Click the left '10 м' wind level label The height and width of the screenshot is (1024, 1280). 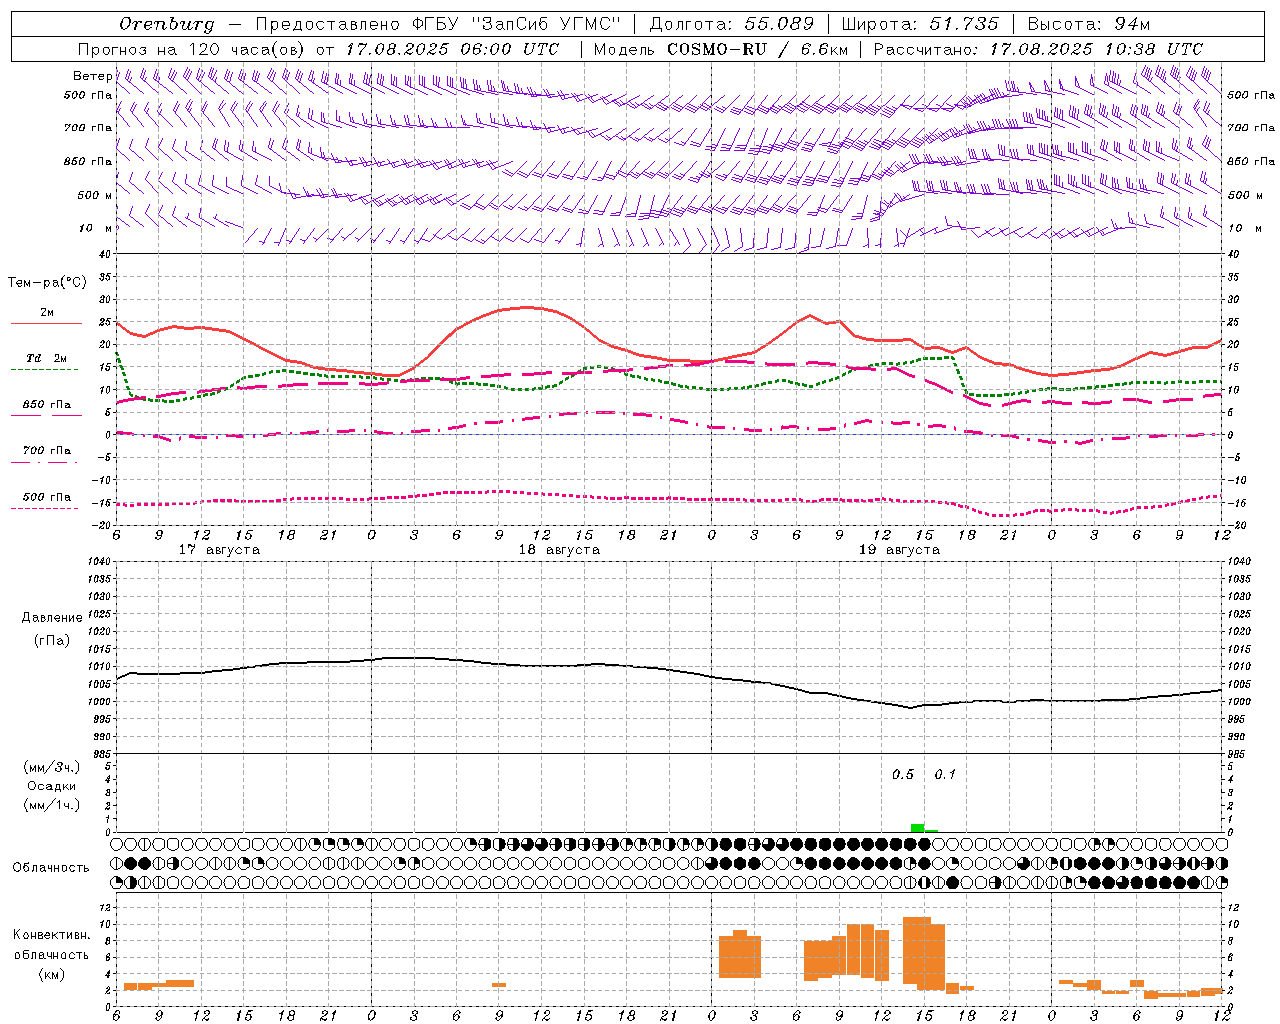pos(95,228)
